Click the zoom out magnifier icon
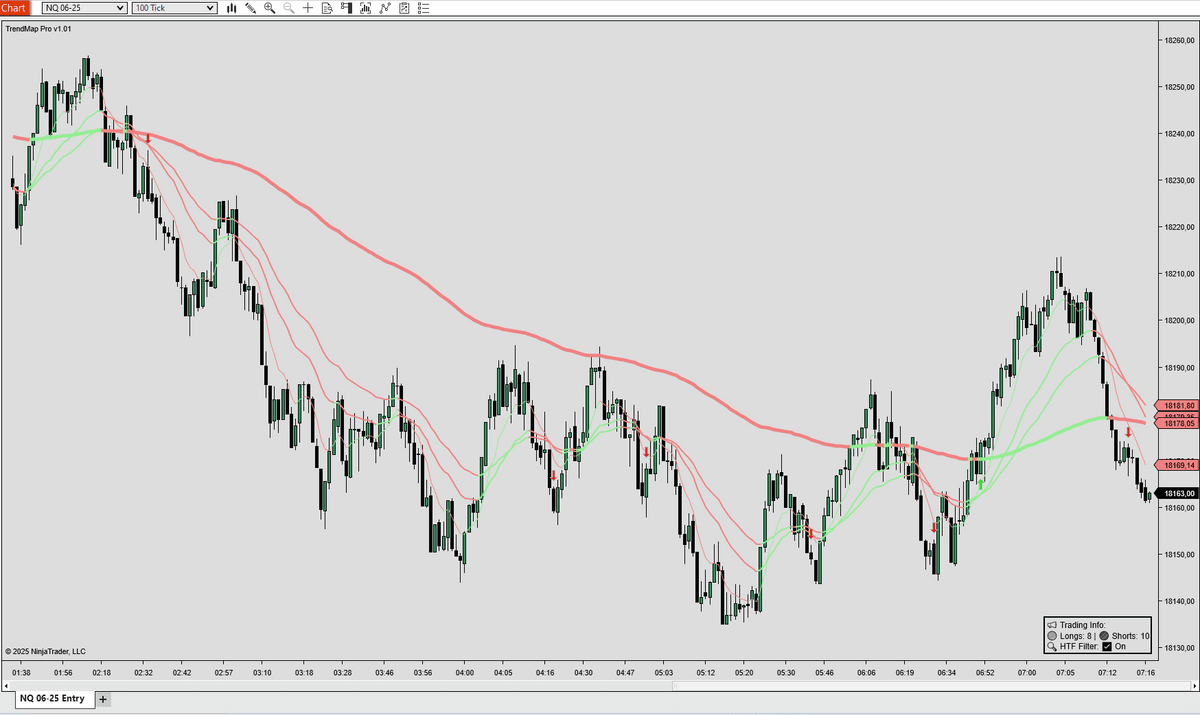This screenshot has width=1200, height=715. pyautogui.click(x=289, y=8)
